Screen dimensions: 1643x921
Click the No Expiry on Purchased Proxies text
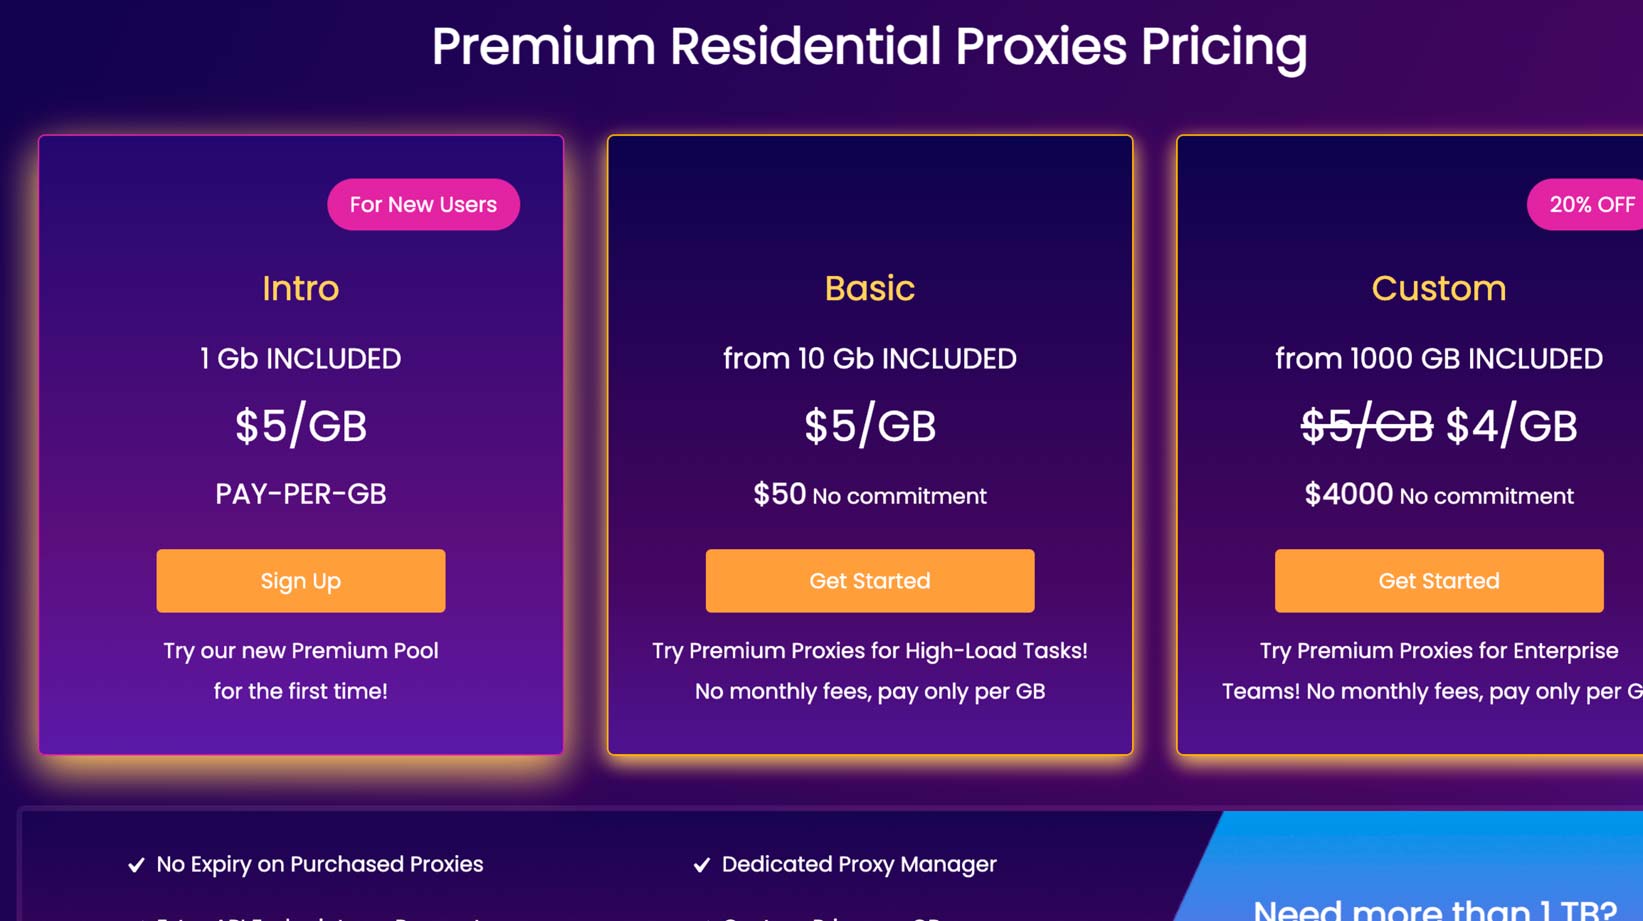[319, 864]
